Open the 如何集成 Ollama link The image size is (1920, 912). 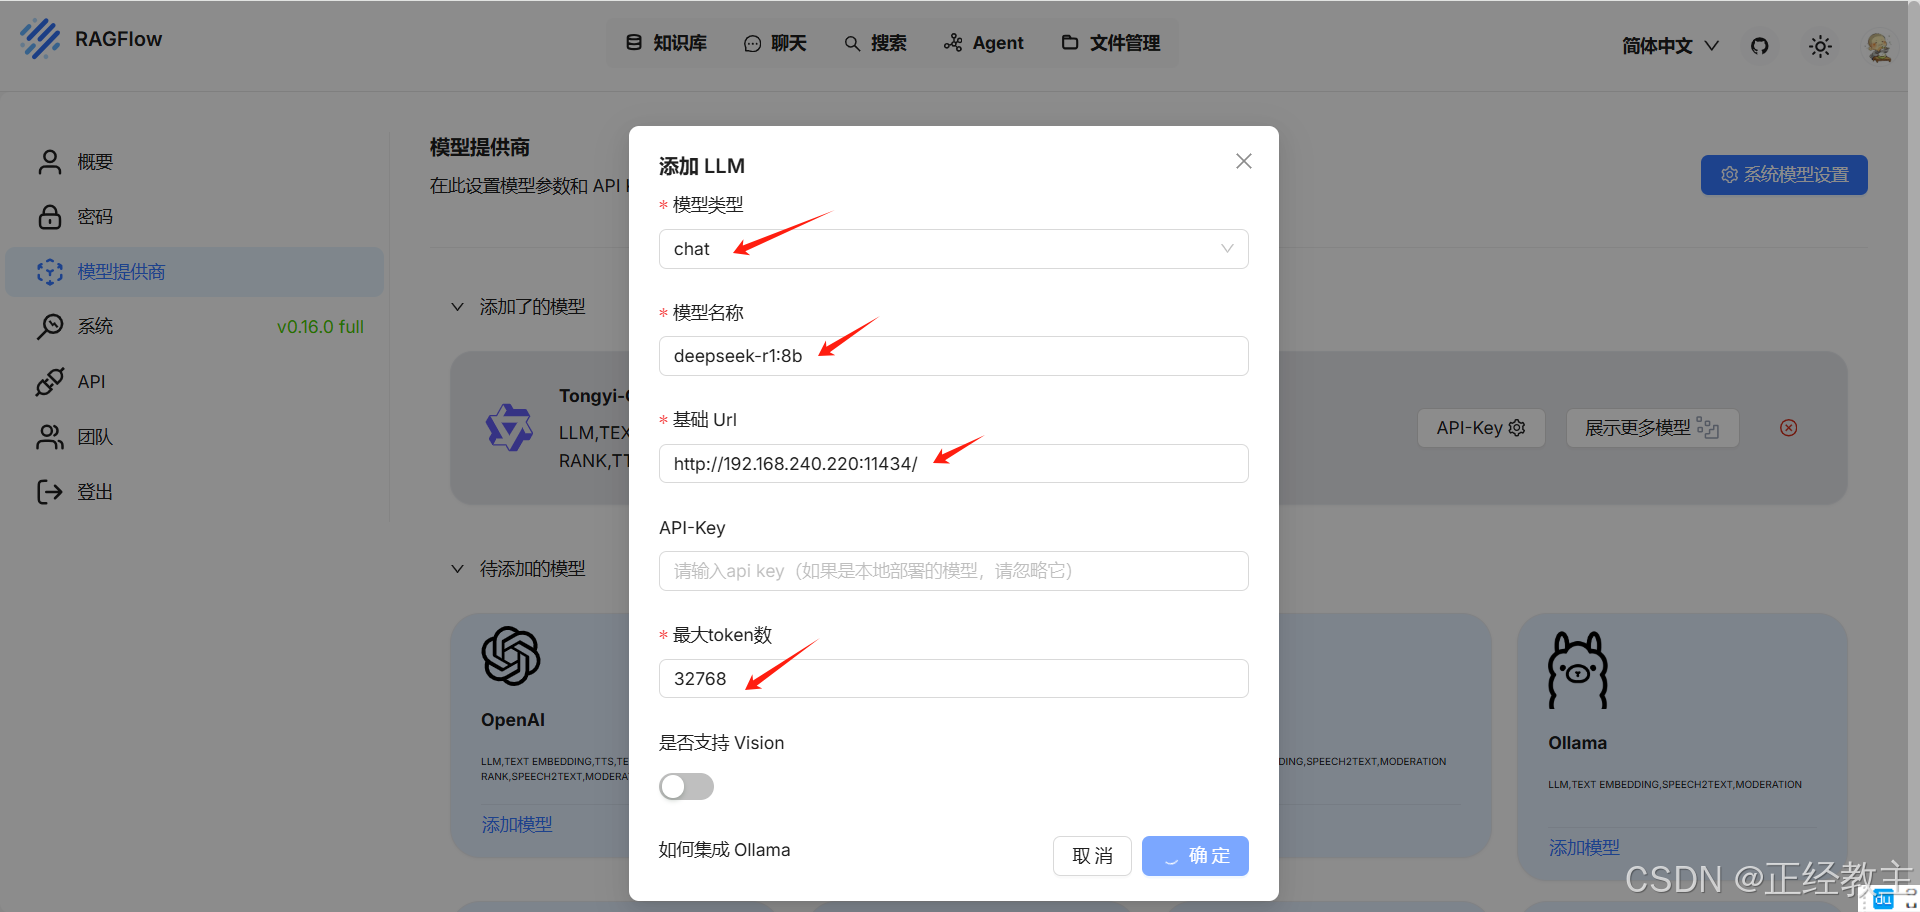[725, 850]
